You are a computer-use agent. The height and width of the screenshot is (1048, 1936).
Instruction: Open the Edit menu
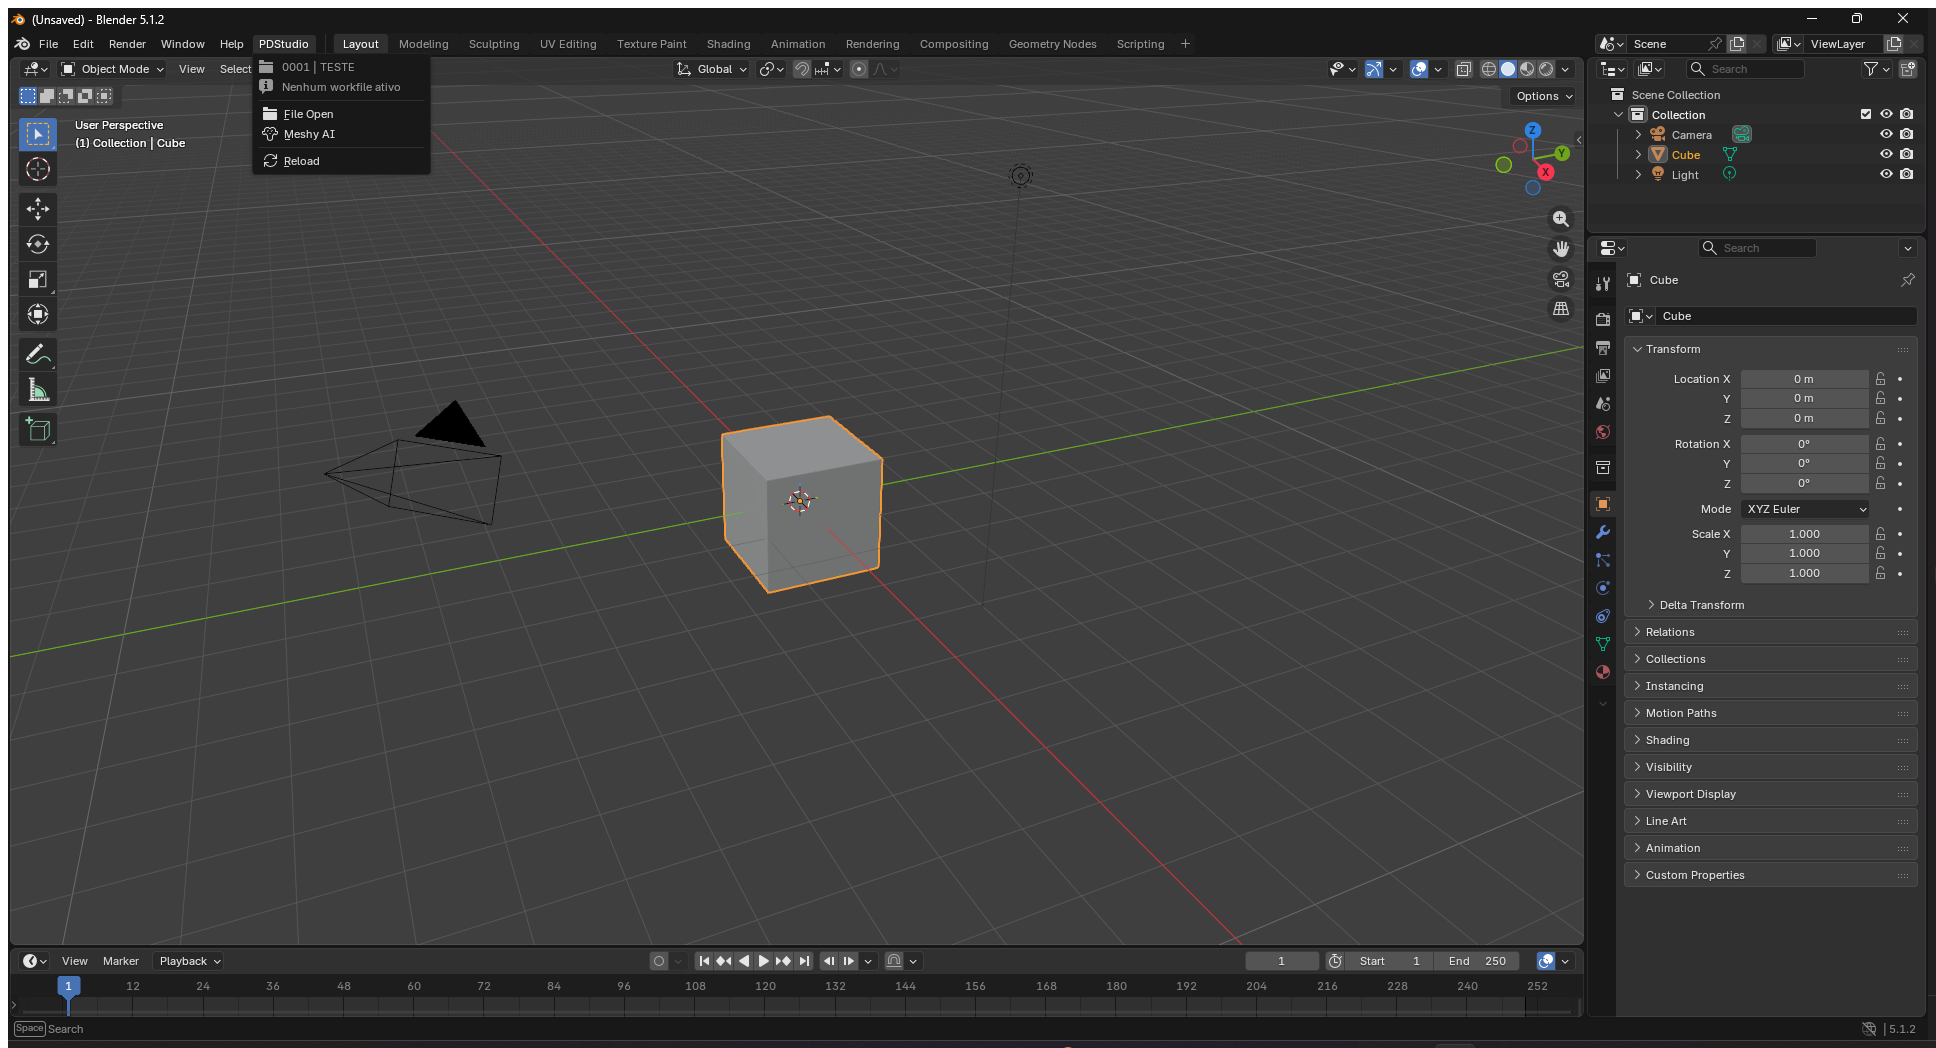[x=83, y=44]
